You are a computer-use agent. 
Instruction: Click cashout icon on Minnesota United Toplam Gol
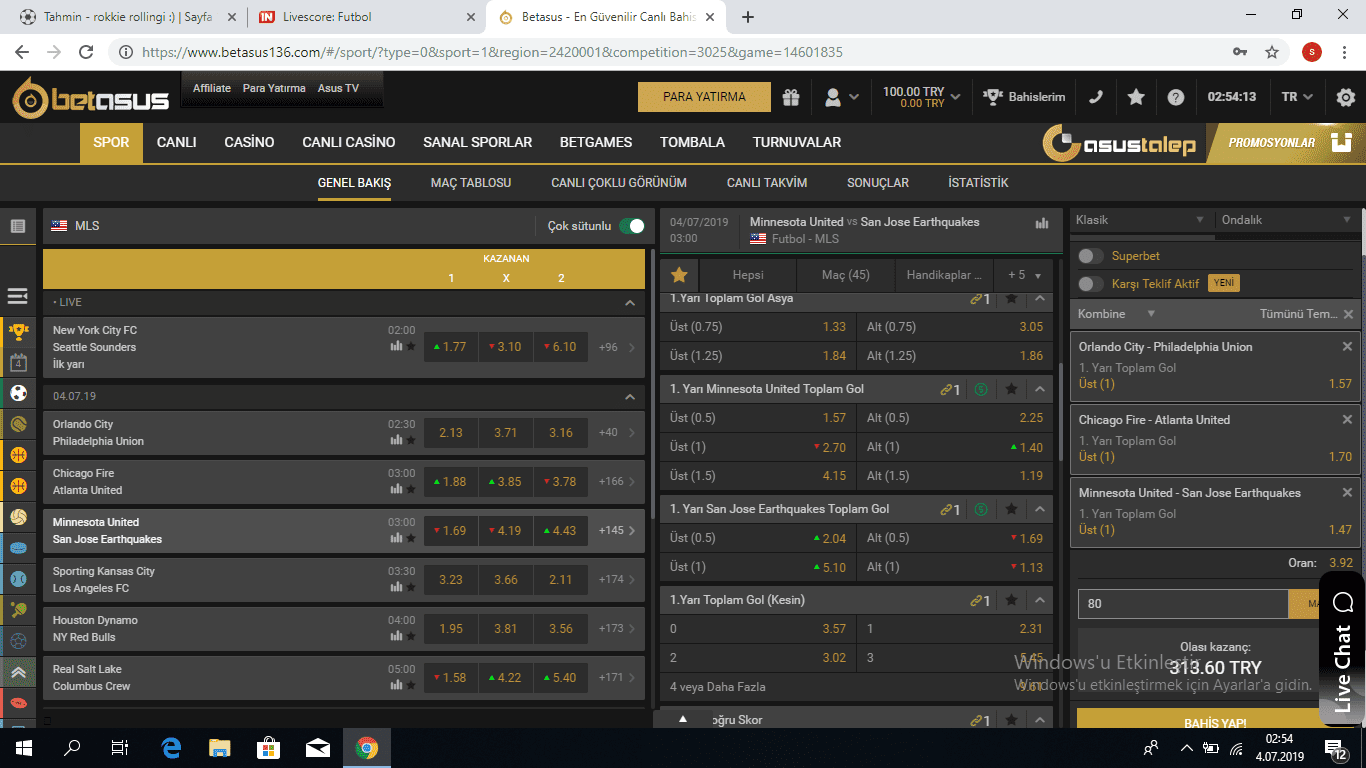point(980,389)
